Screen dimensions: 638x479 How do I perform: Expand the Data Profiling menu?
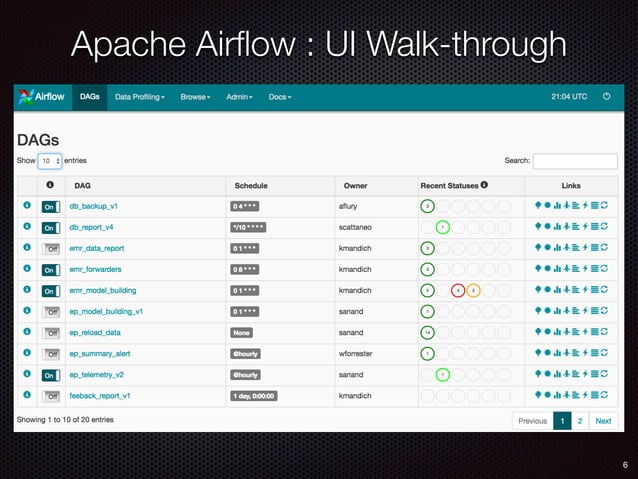tap(140, 97)
